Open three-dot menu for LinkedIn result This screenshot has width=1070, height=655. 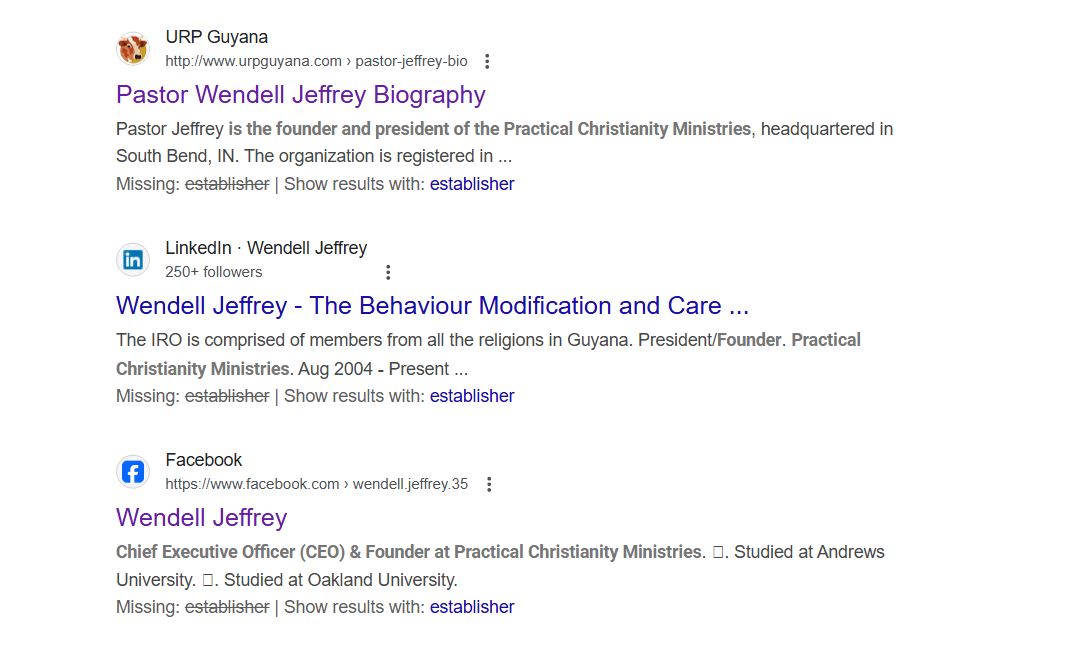point(388,272)
